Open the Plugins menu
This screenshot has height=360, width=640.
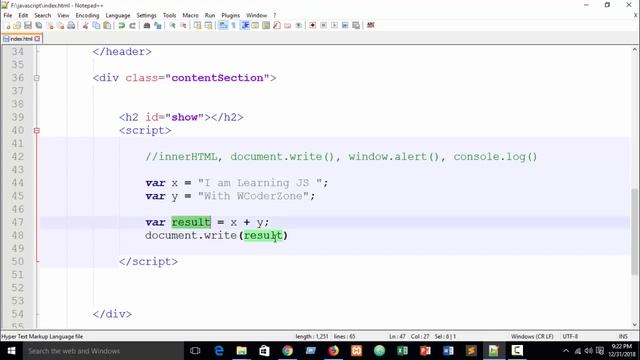click(x=231, y=16)
